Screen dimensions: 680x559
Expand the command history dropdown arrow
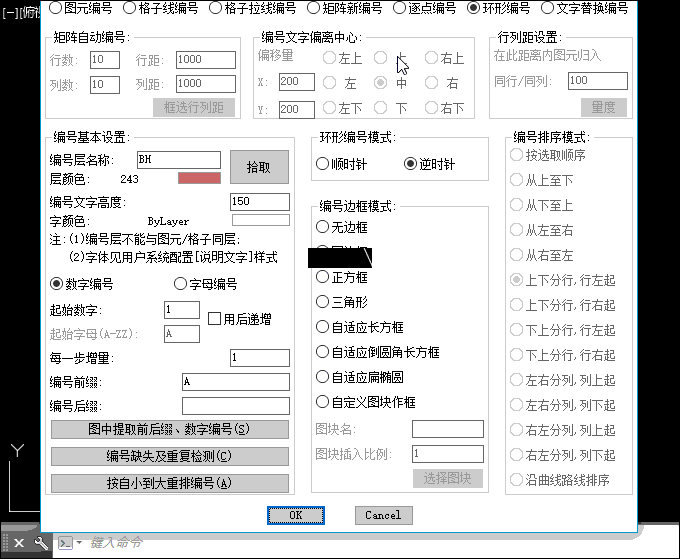tap(79, 543)
